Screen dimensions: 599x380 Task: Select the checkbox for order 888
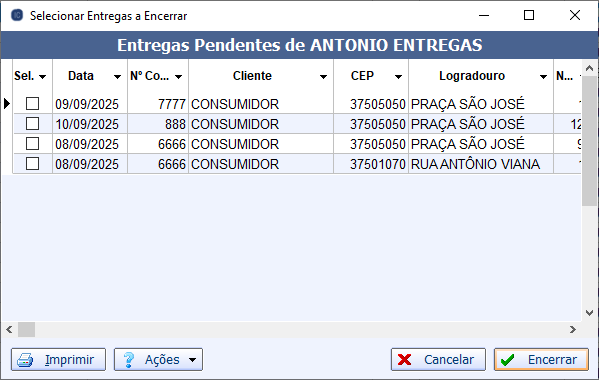click(32, 123)
